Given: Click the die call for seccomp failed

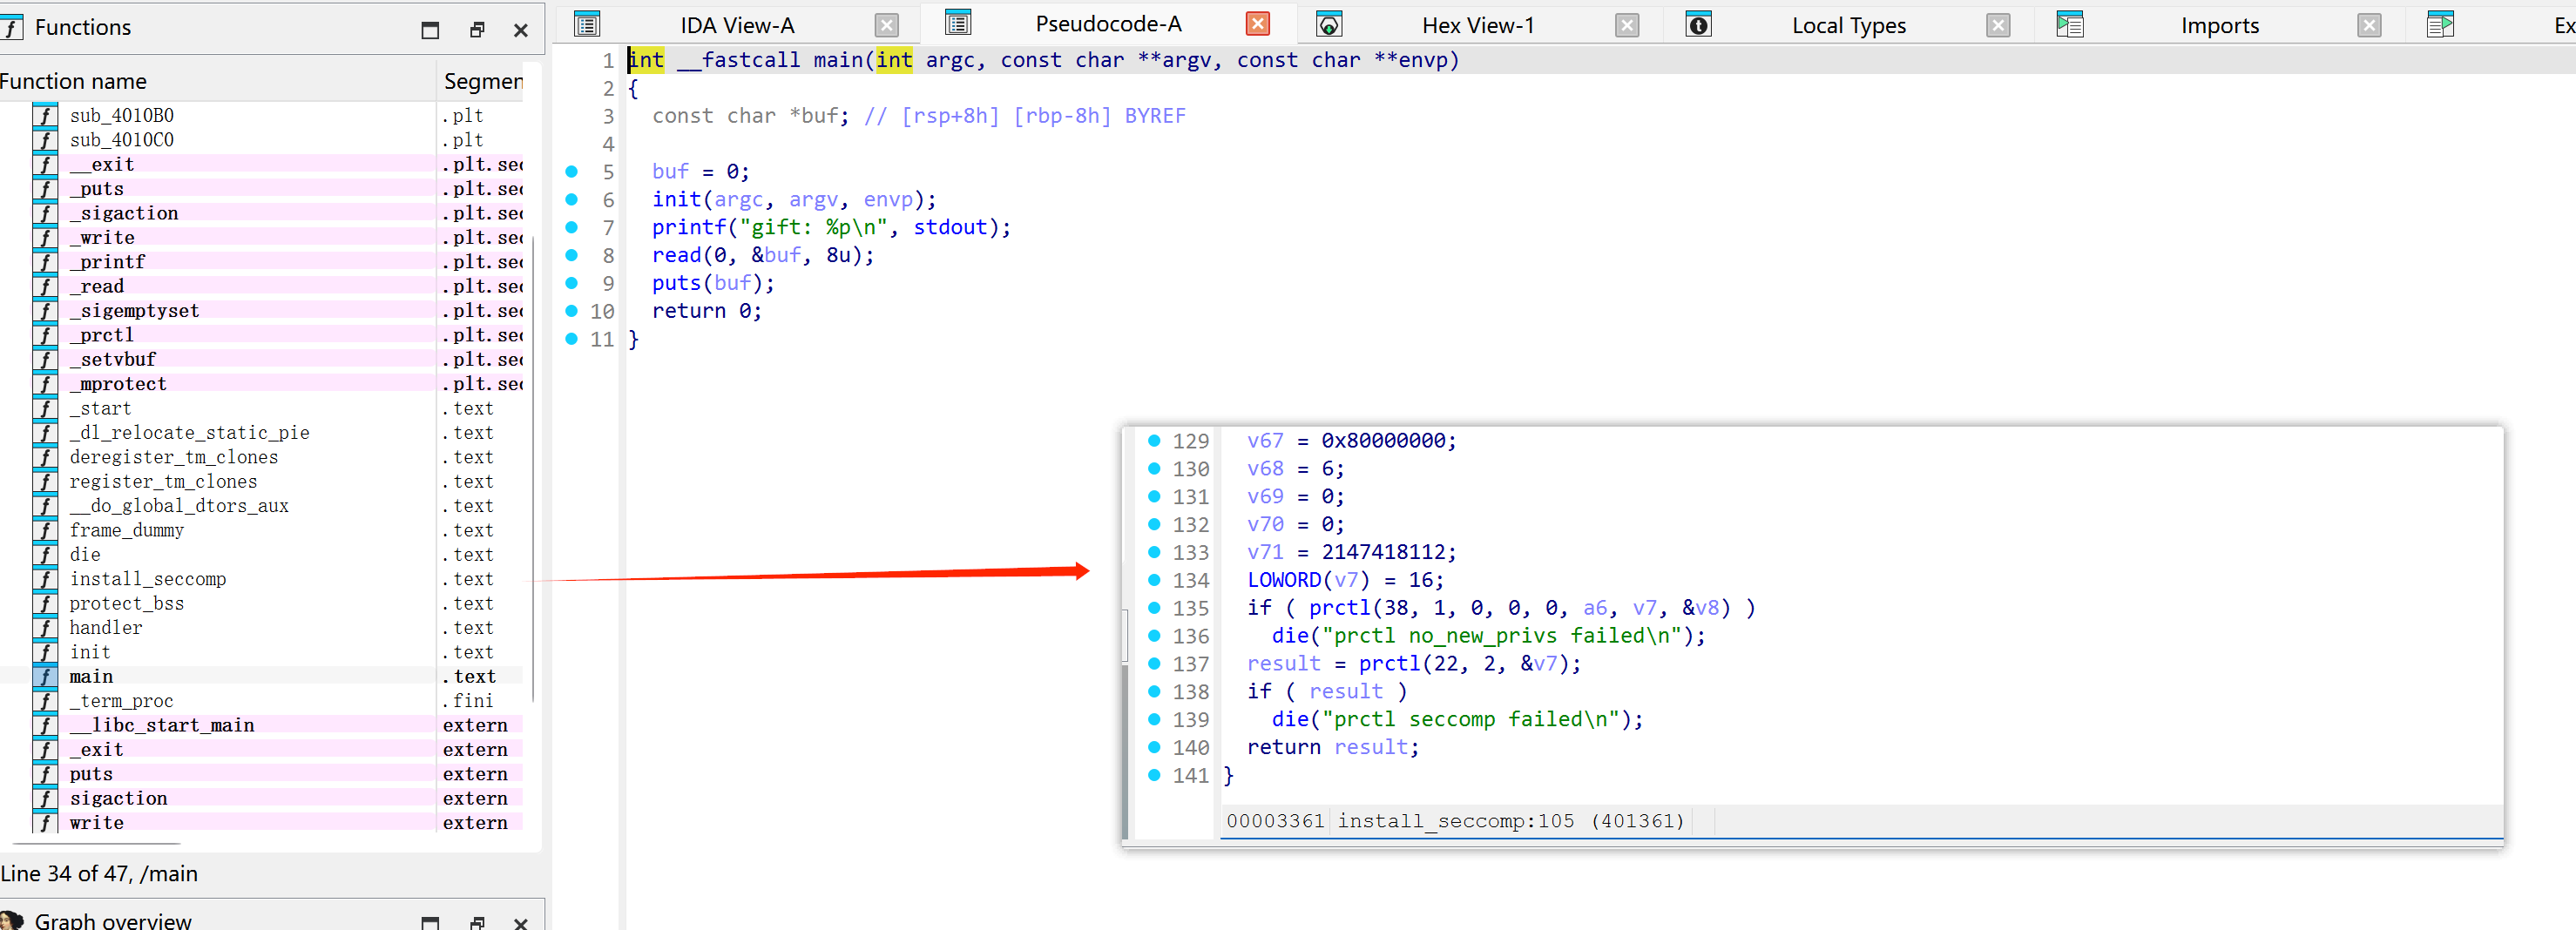Looking at the screenshot, I should (1290, 719).
